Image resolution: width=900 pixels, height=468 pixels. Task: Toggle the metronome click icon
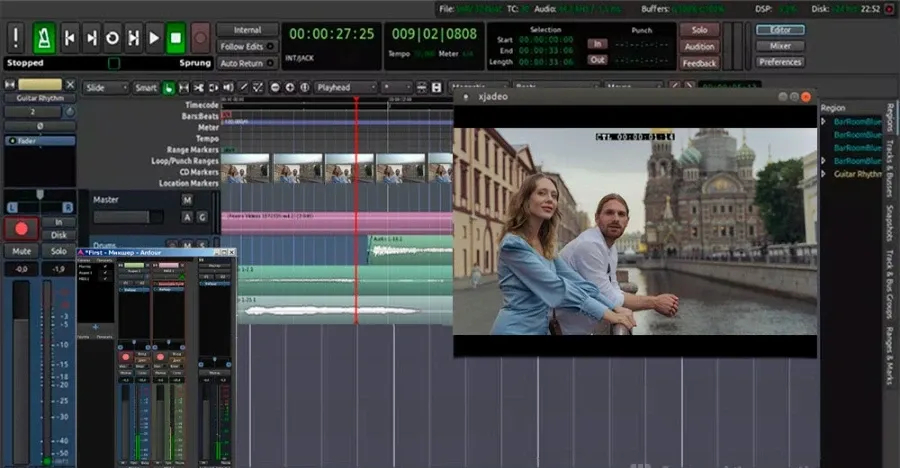[44, 38]
